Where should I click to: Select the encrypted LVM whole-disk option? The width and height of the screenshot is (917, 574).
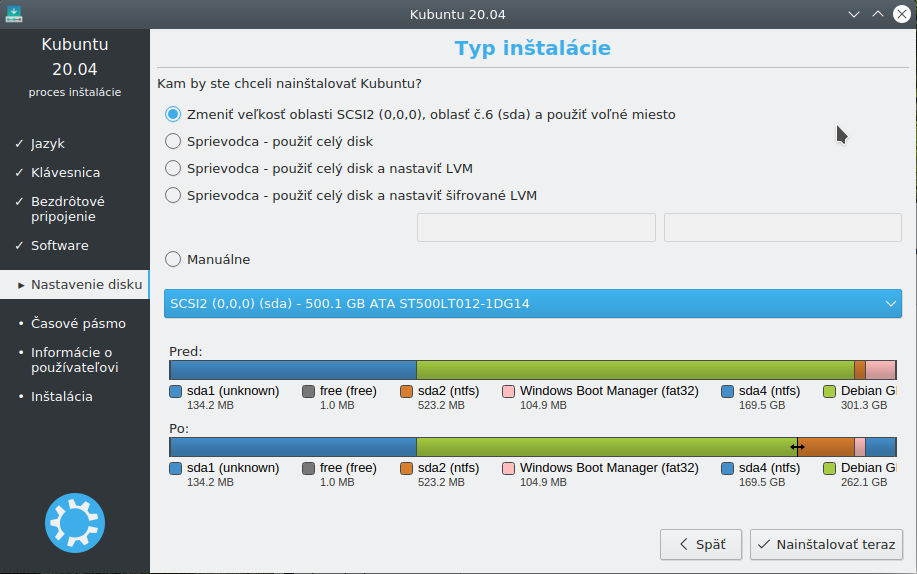click(x=351, y=195)
